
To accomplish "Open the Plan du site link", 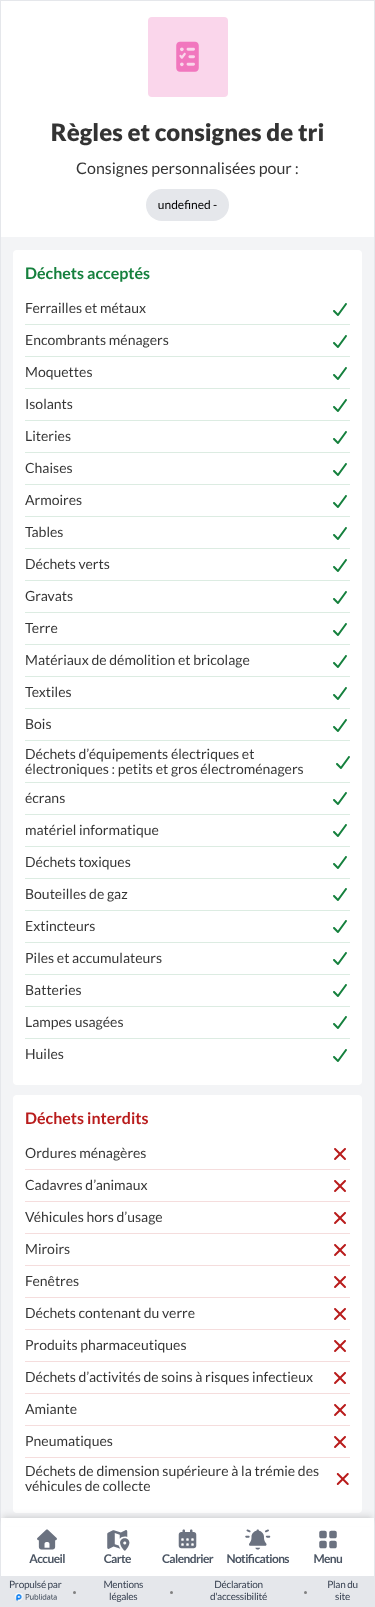I will (342, 1590).
